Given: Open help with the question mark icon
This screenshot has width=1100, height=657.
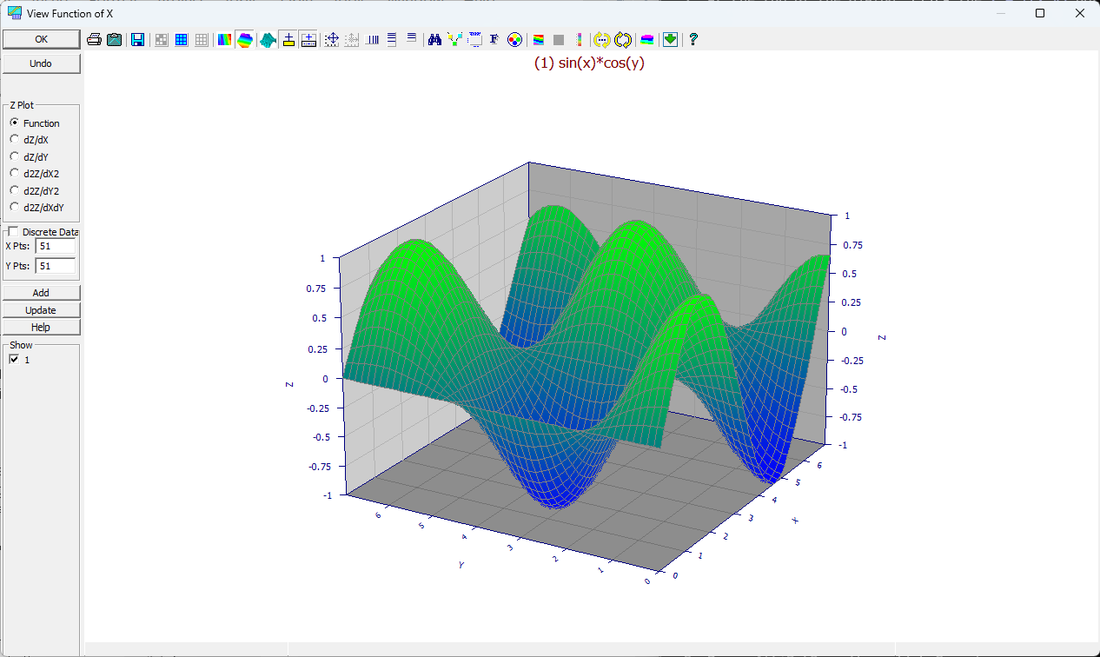Looking at the screenshot, I should click(x=693, y=40).
